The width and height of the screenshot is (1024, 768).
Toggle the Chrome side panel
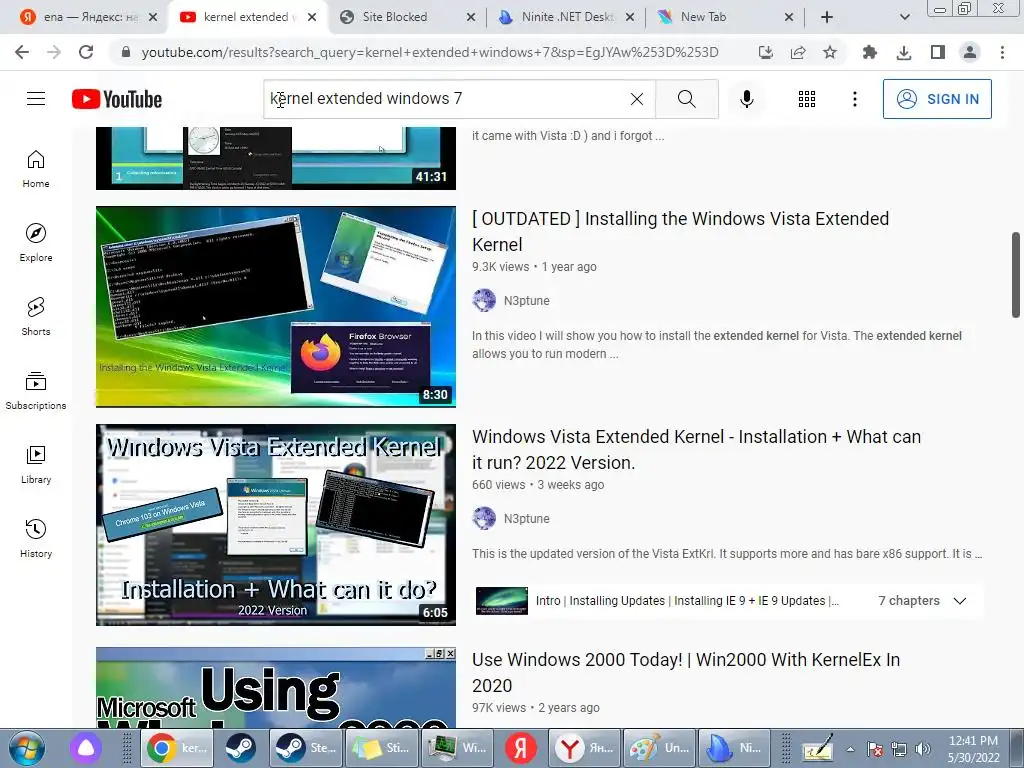pyautogui.click(x=937, y=52)
